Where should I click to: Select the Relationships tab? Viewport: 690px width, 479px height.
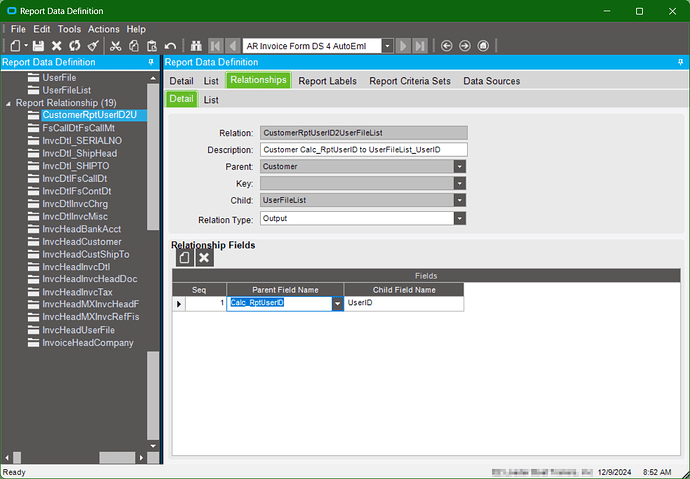point(258,80)
